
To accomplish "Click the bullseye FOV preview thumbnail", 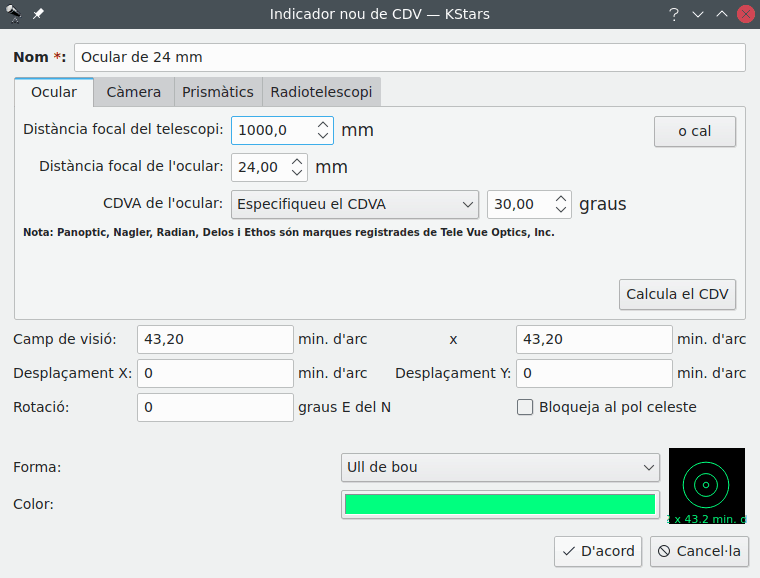I will point(706,486).
